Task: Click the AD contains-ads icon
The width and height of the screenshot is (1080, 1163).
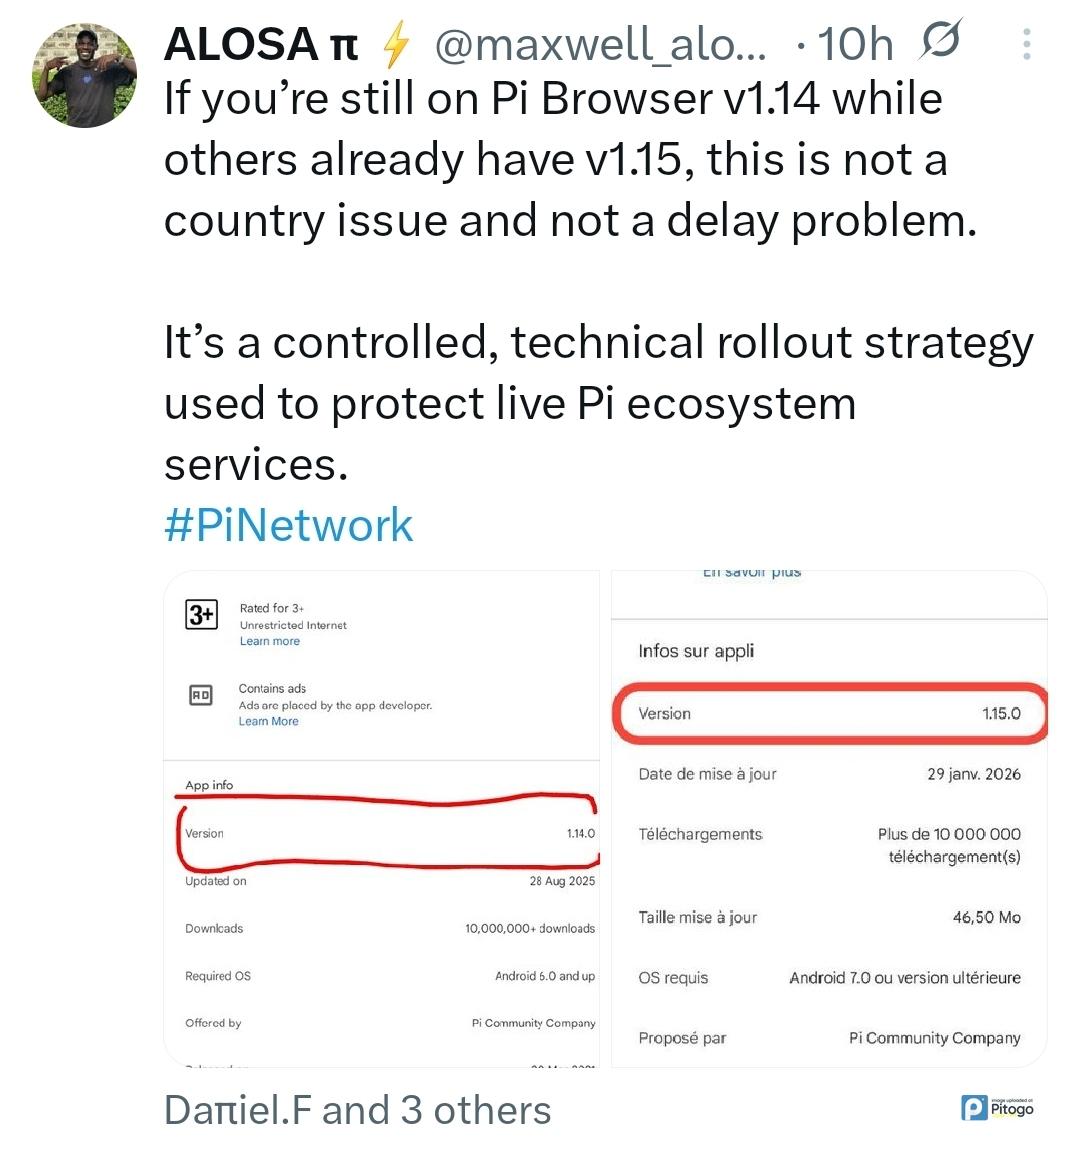Action: (x=201, y=695)
